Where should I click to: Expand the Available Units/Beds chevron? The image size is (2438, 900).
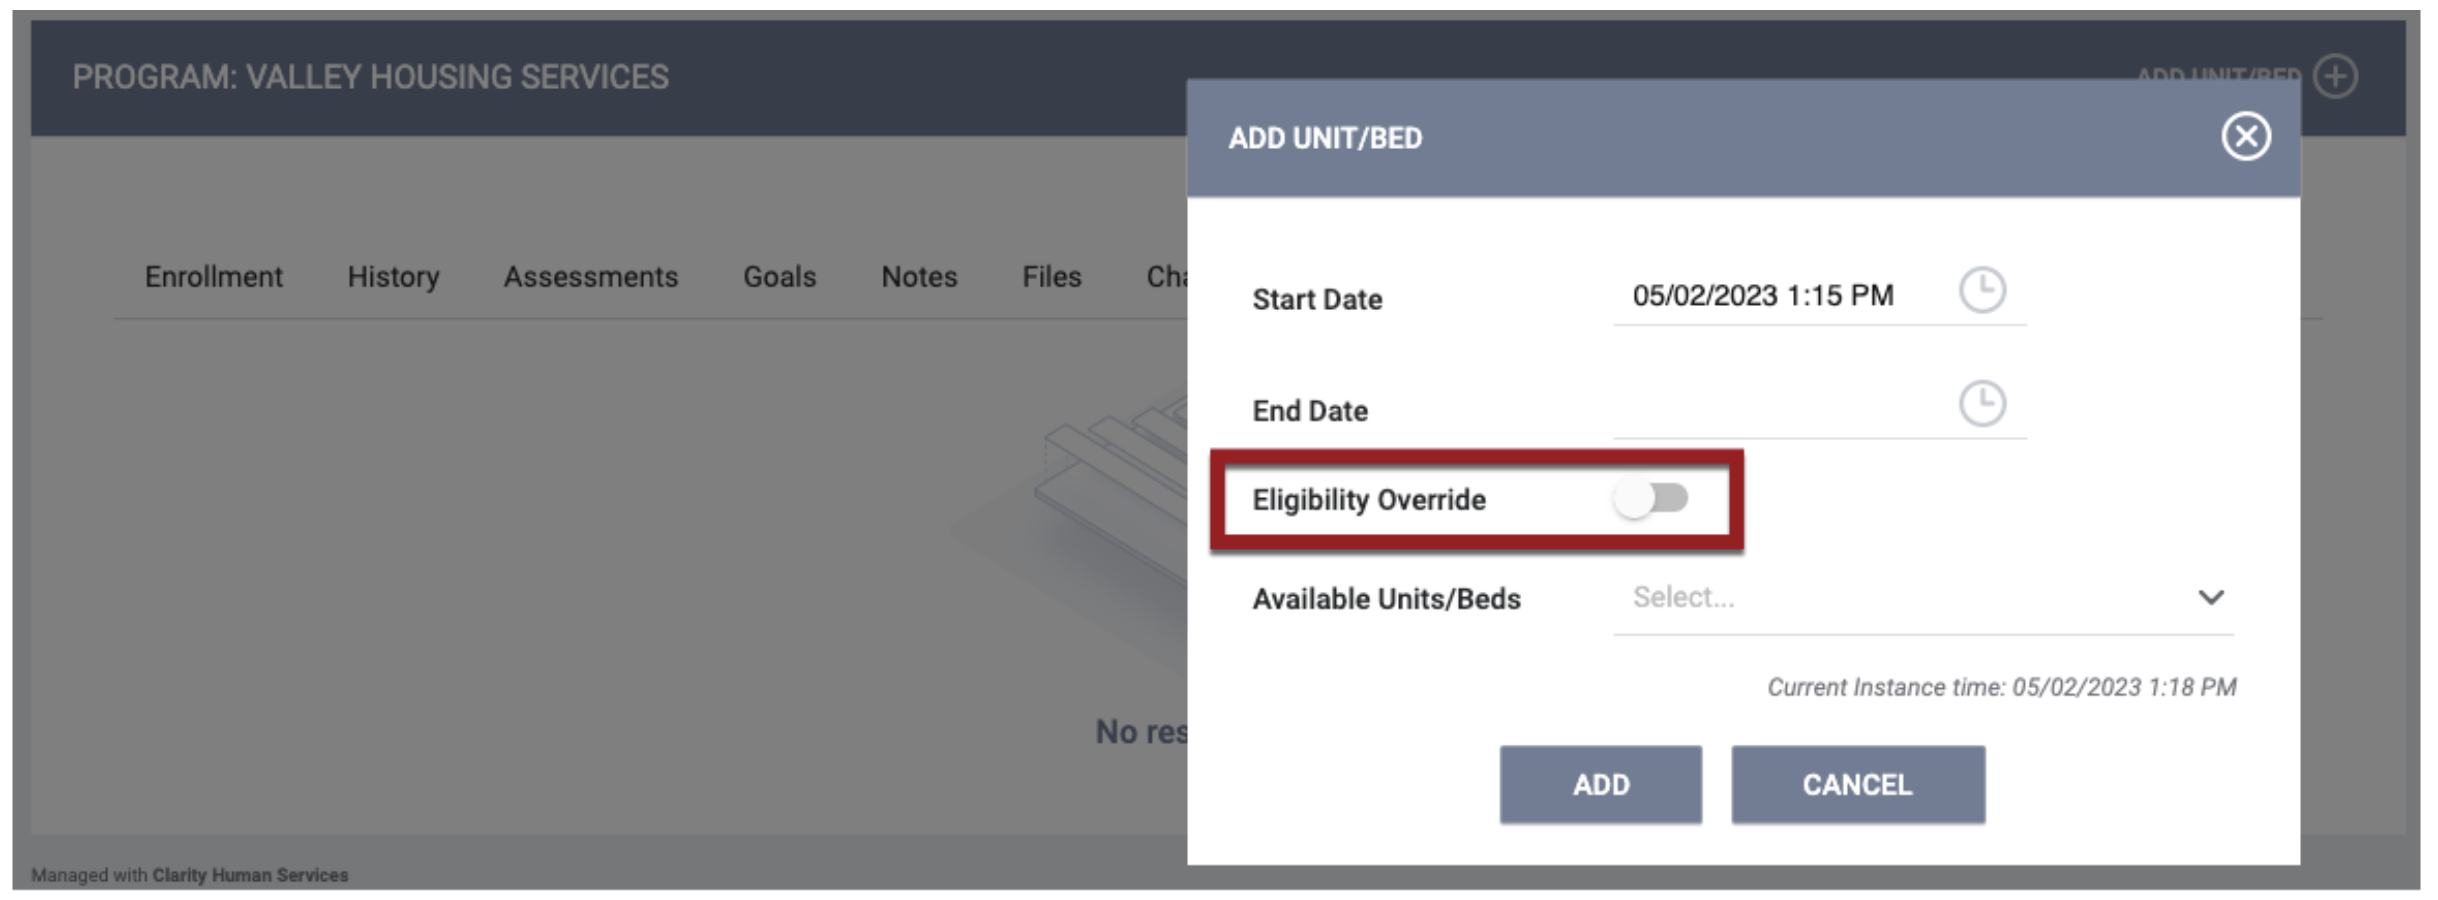click(x=2210, y=598)
